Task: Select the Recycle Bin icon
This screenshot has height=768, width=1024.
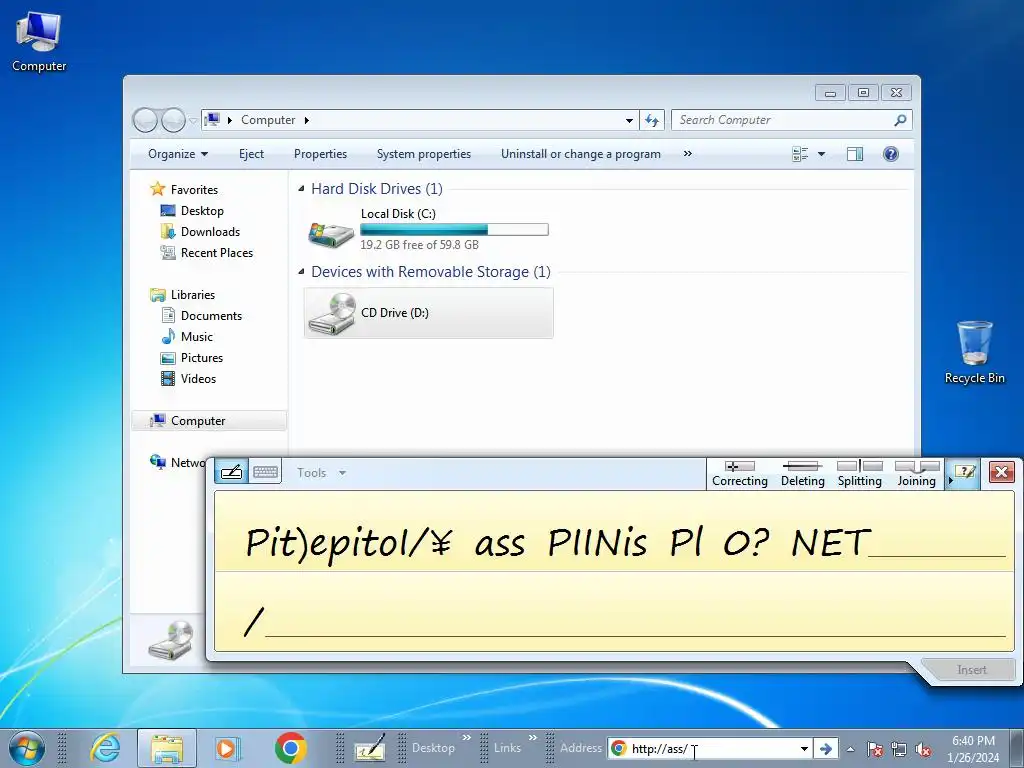Action: click(974, 352)
